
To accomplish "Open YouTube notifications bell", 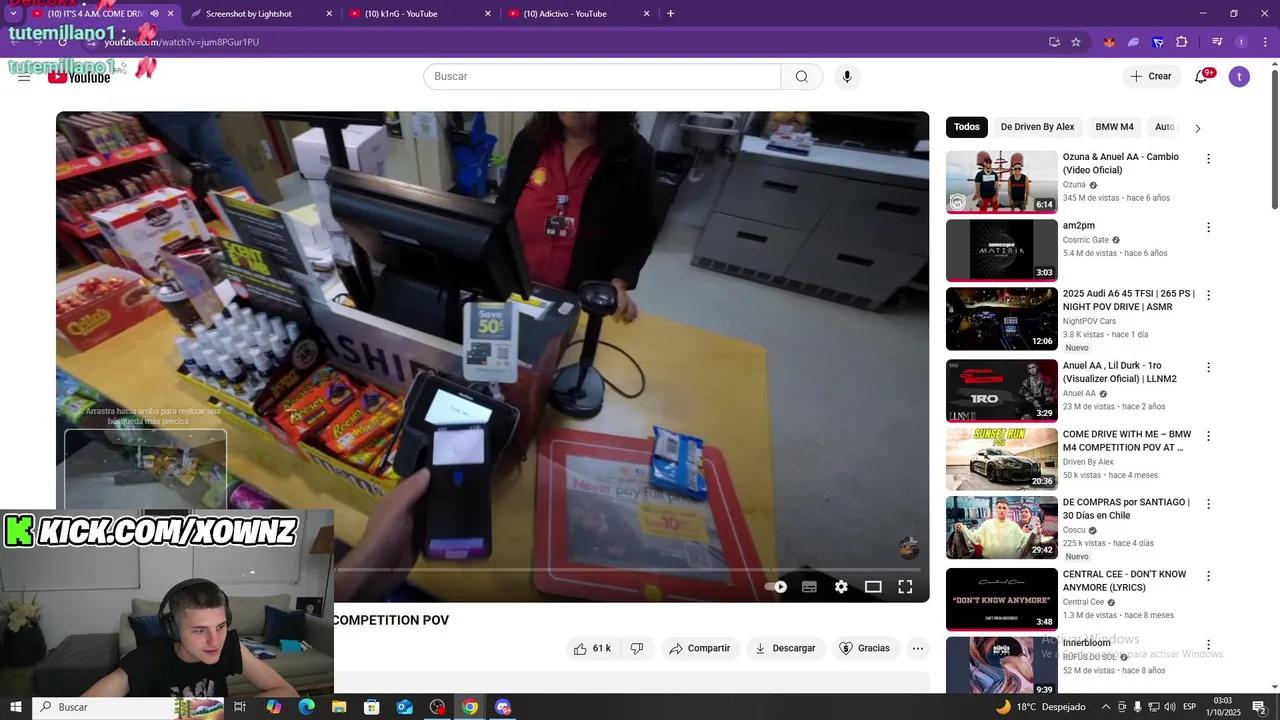I will click(x=1201, y=77).
